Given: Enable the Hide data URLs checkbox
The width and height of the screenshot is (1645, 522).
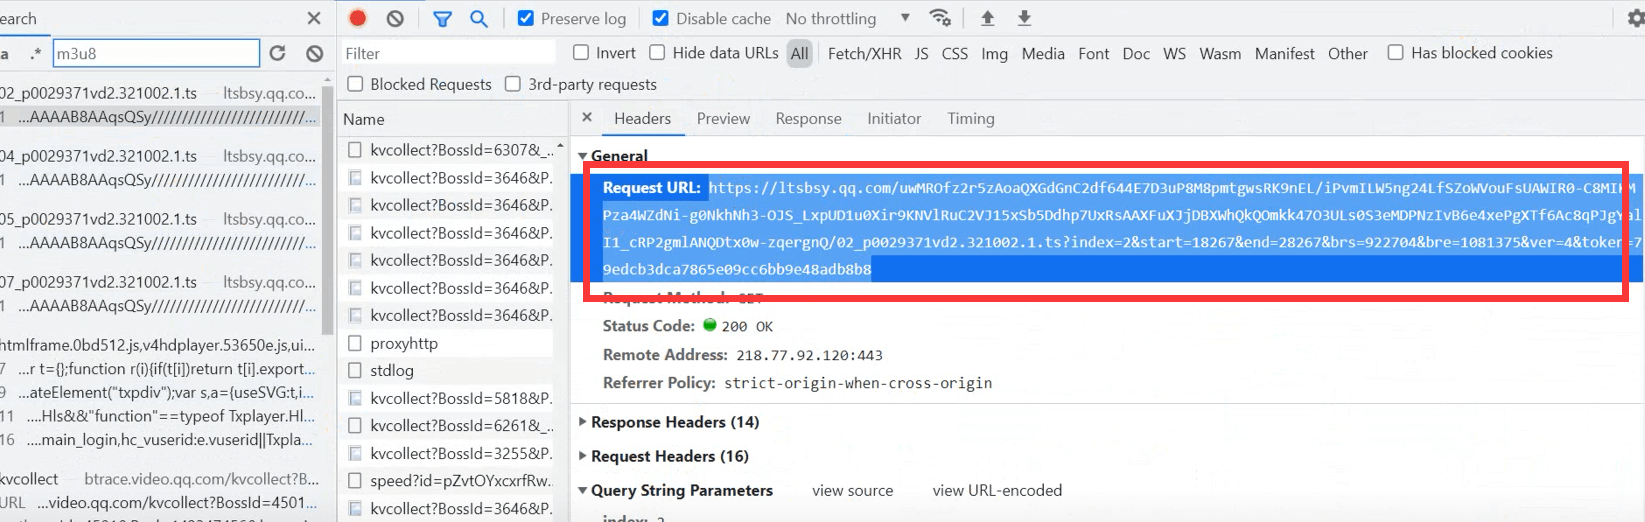Looking at the screenshot, I should (657, 53).
